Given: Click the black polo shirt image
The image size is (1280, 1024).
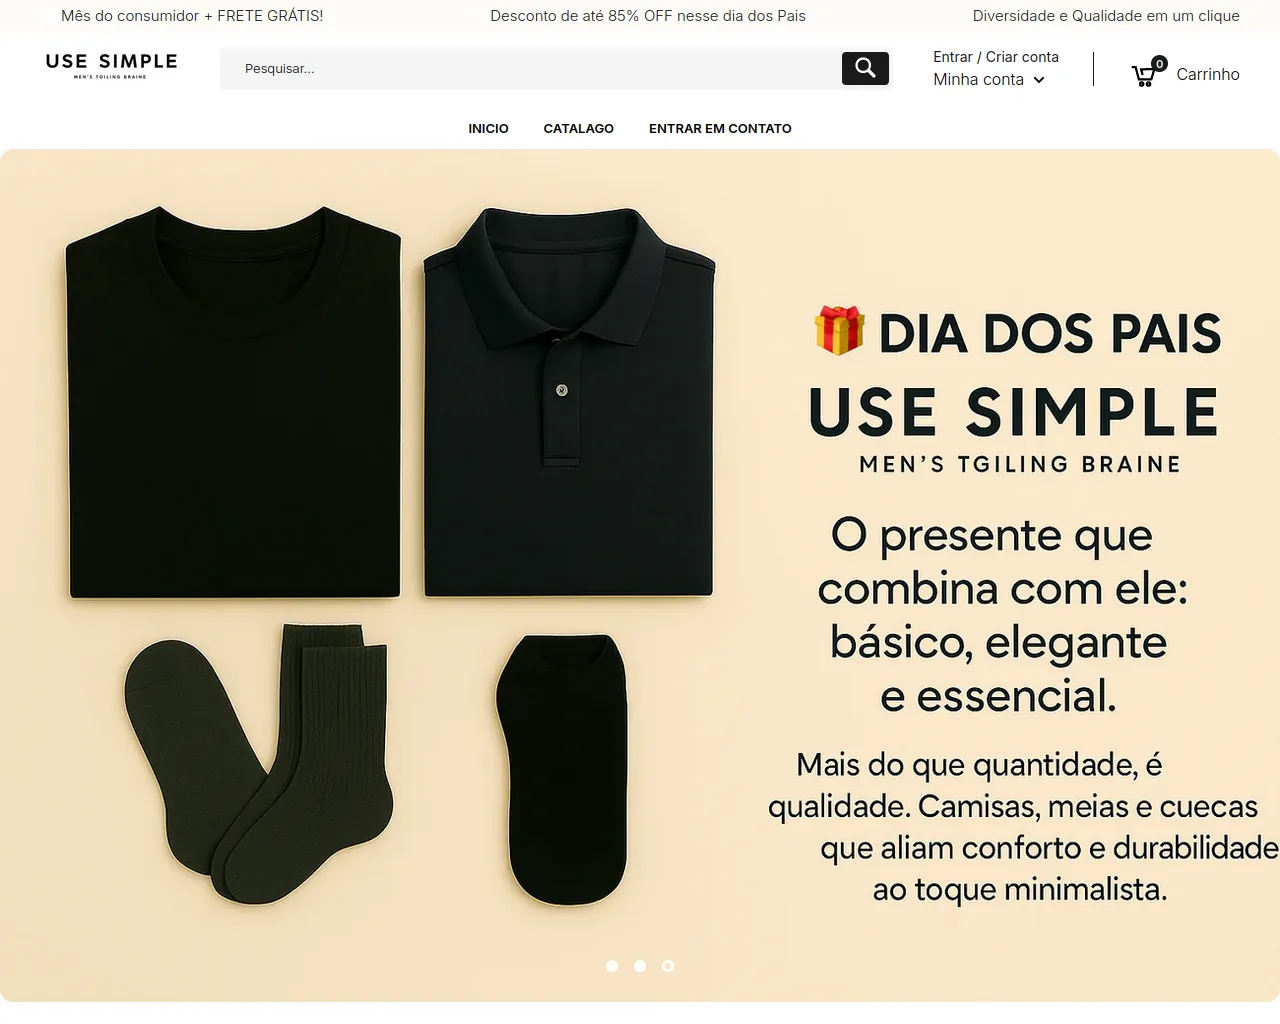Looking at the screenshot, I should (x=569, y=402).
